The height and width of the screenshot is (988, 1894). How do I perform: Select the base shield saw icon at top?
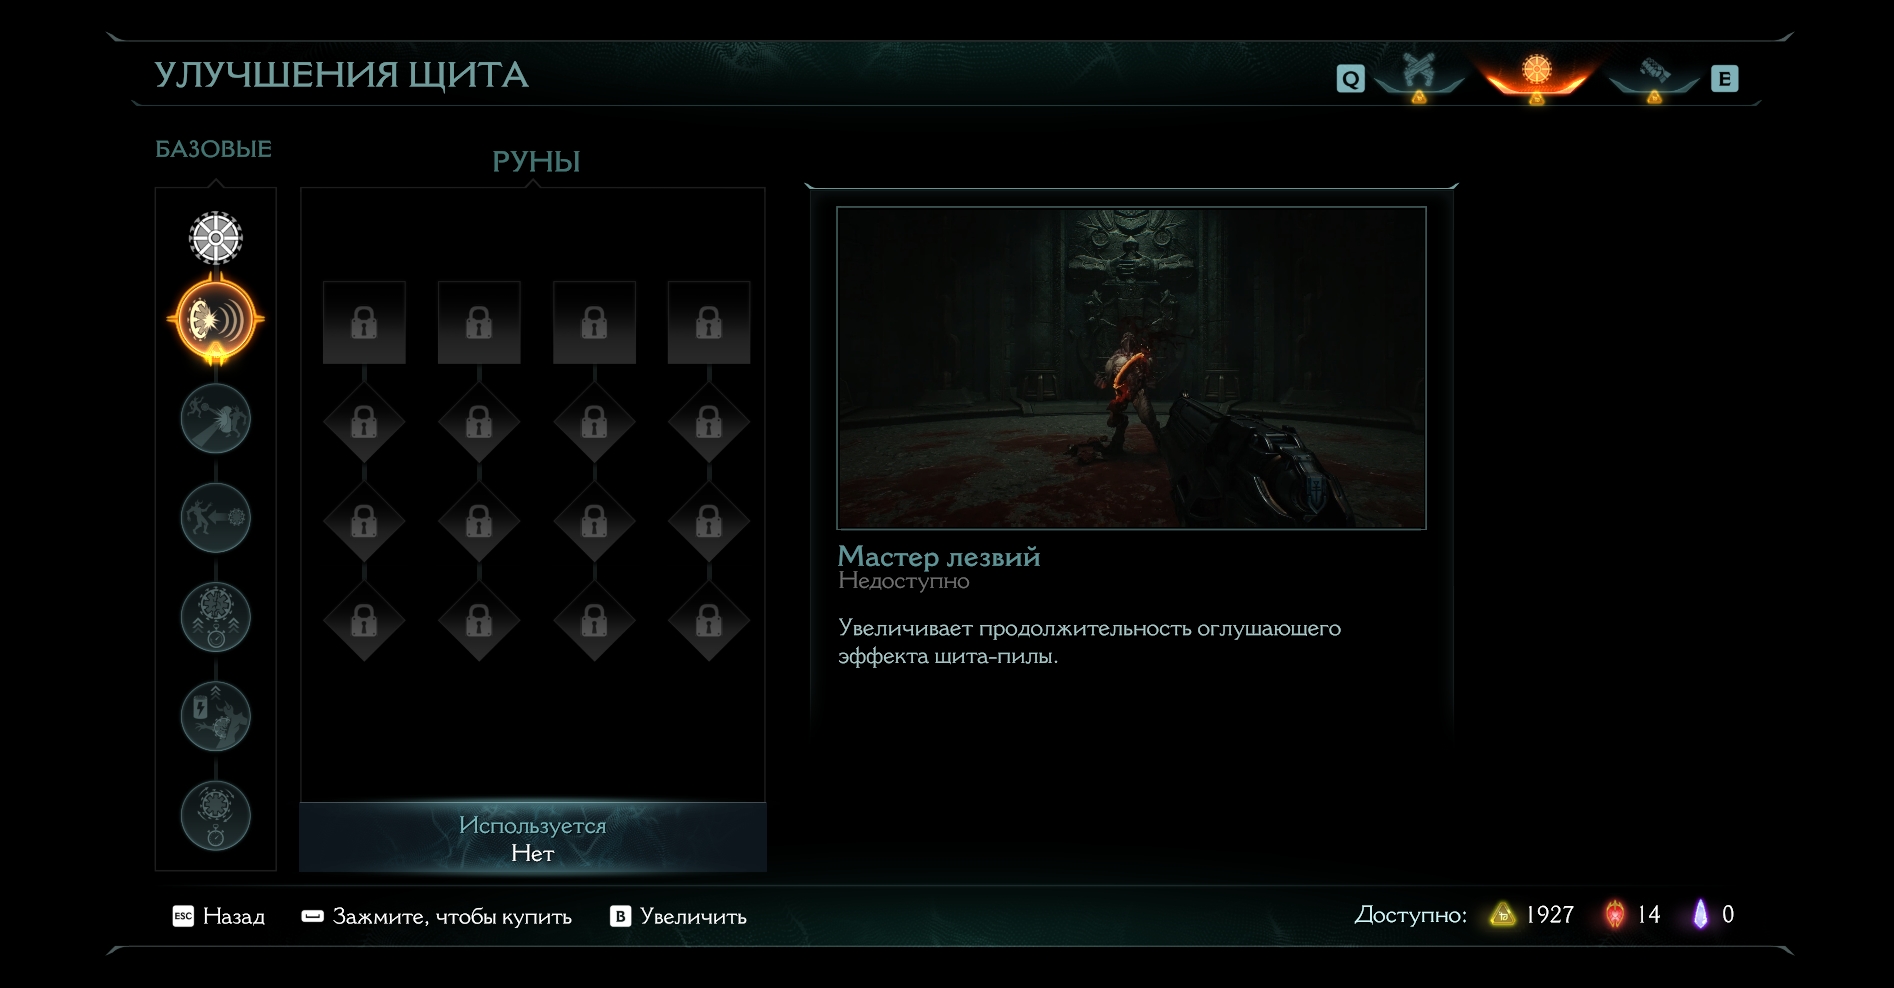[215, 238]
